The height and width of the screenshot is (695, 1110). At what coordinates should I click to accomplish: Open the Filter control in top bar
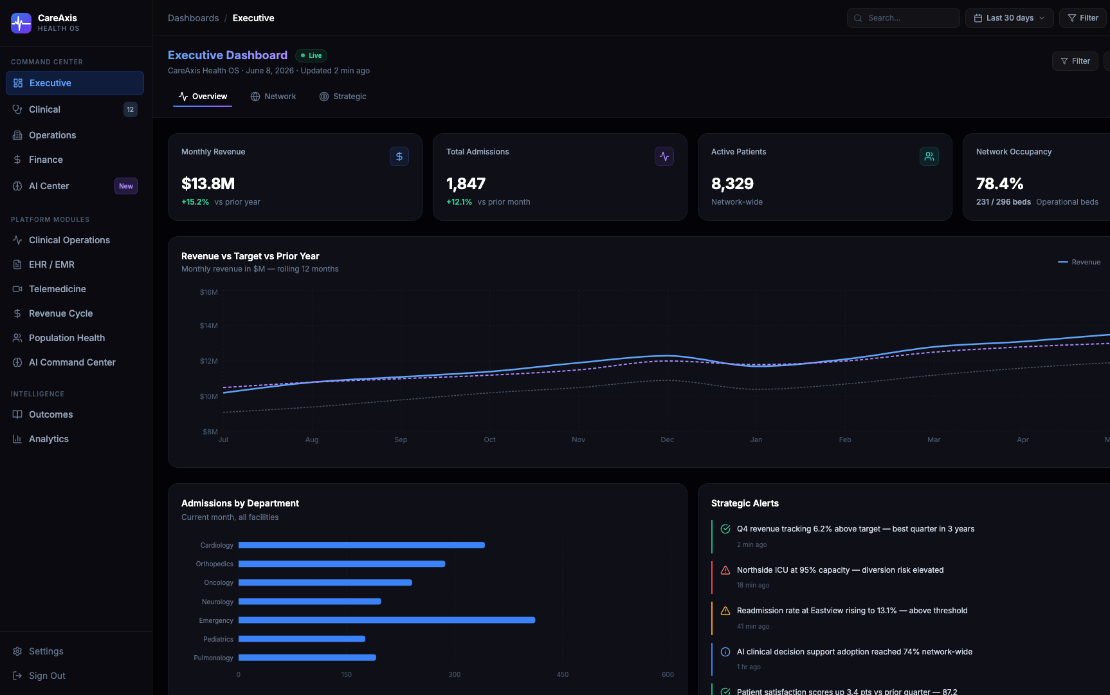click(1083, 18)
